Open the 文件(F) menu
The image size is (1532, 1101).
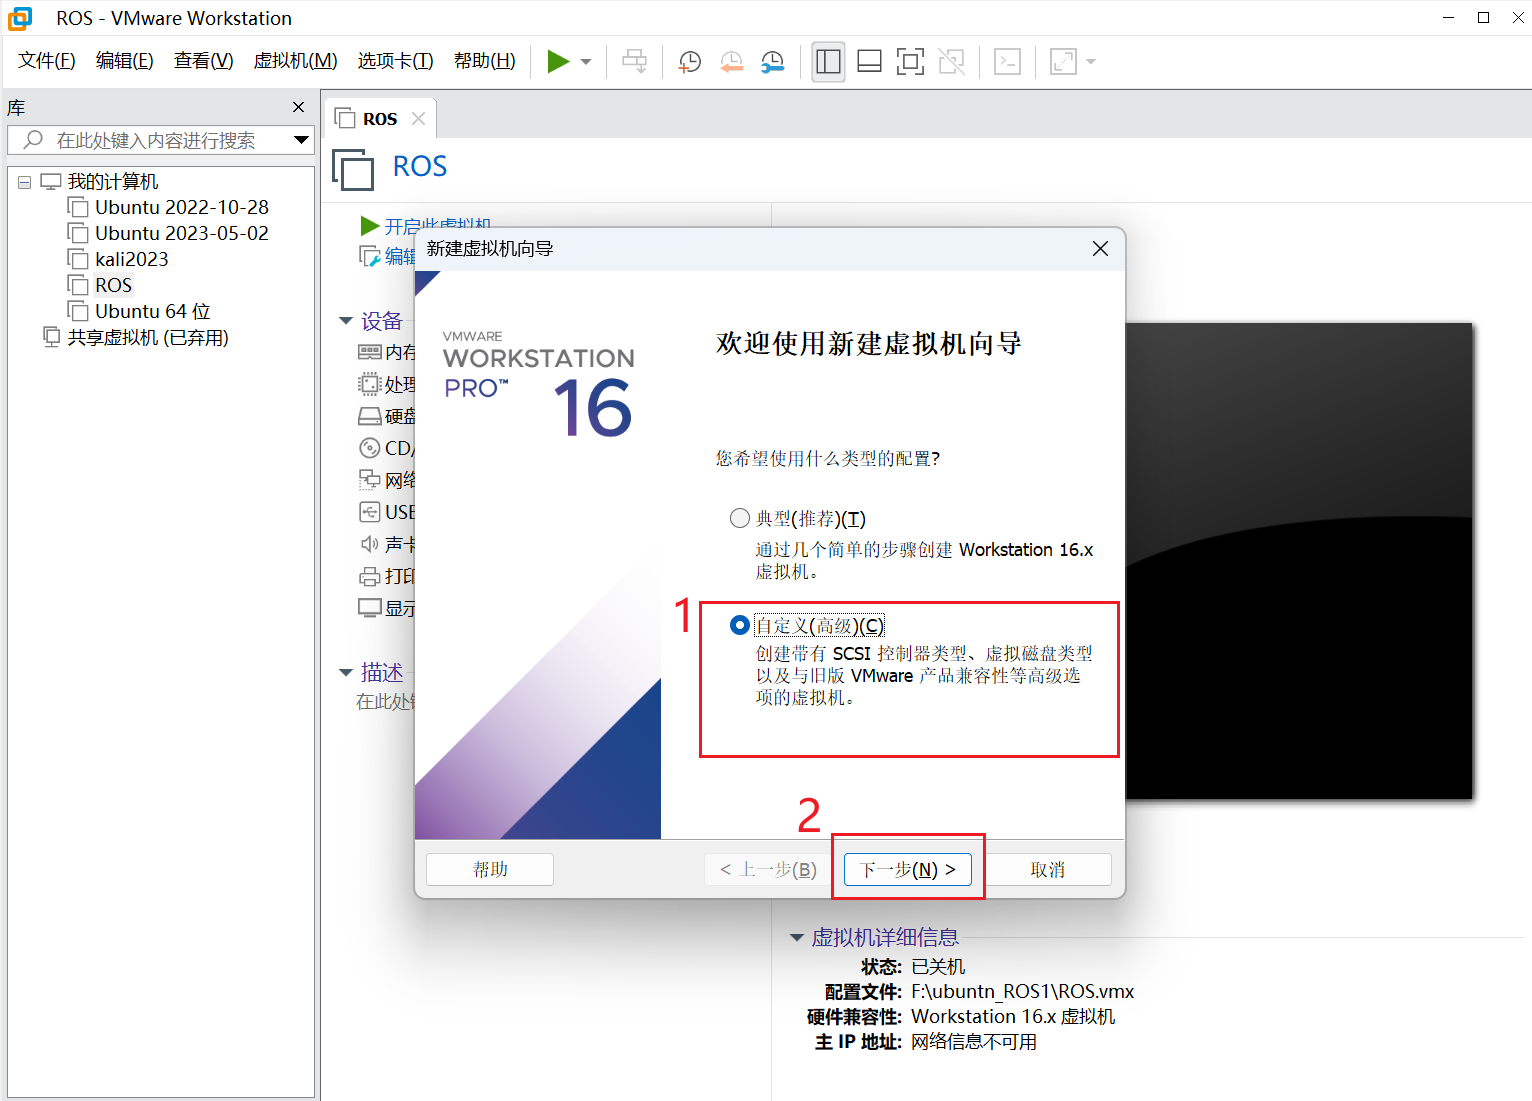click(47, 61)
